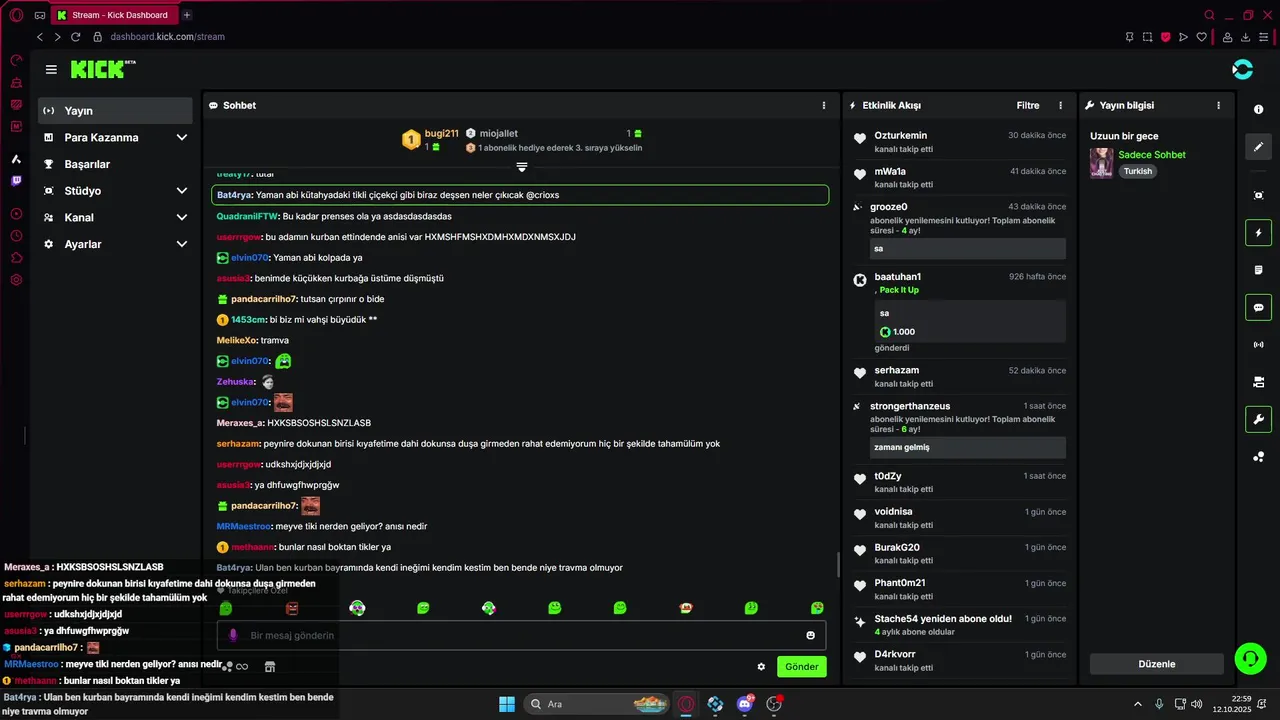
Task: Collapse the gift leaderboard arrow in chat
Action: pyautogui.click(x=521, y=167)
